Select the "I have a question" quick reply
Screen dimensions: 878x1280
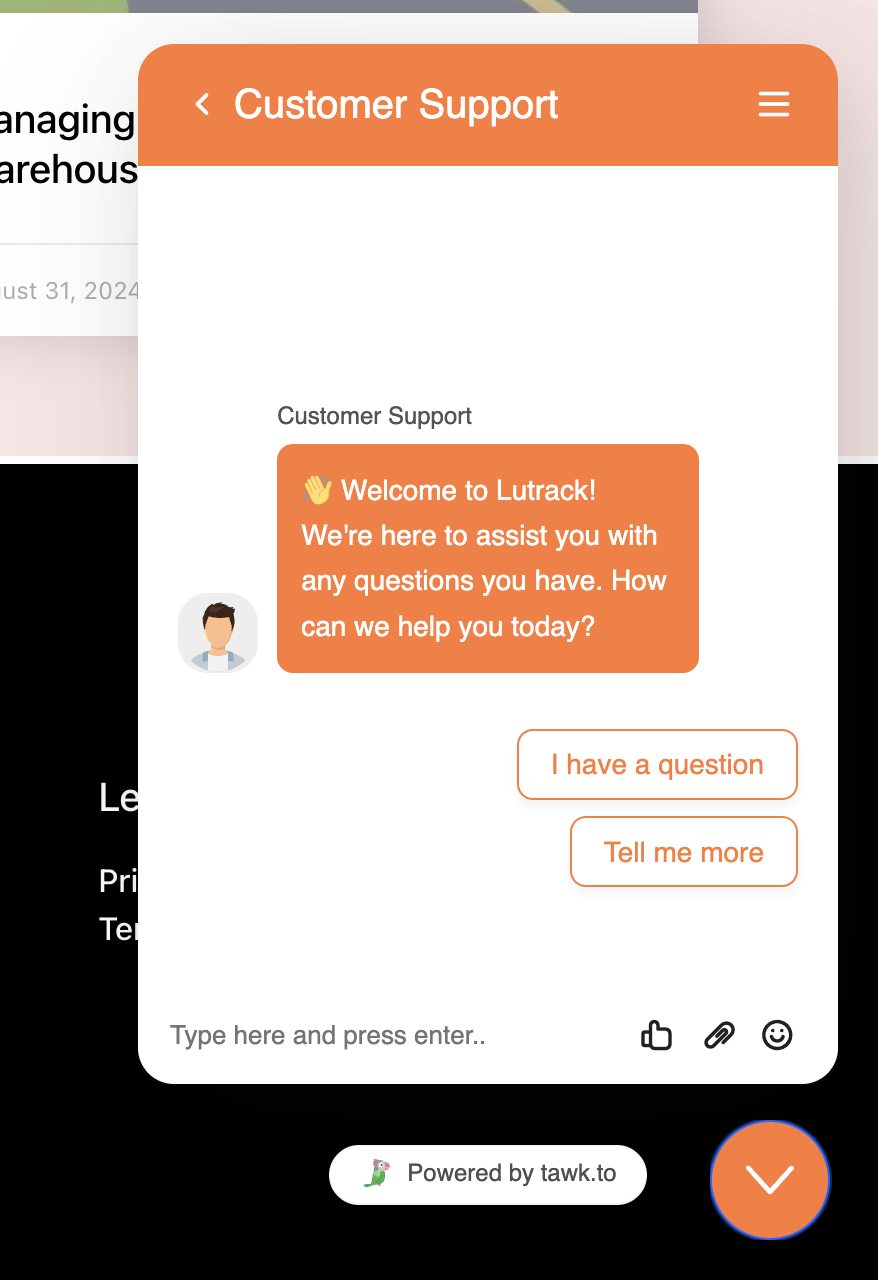click(657, 765)
